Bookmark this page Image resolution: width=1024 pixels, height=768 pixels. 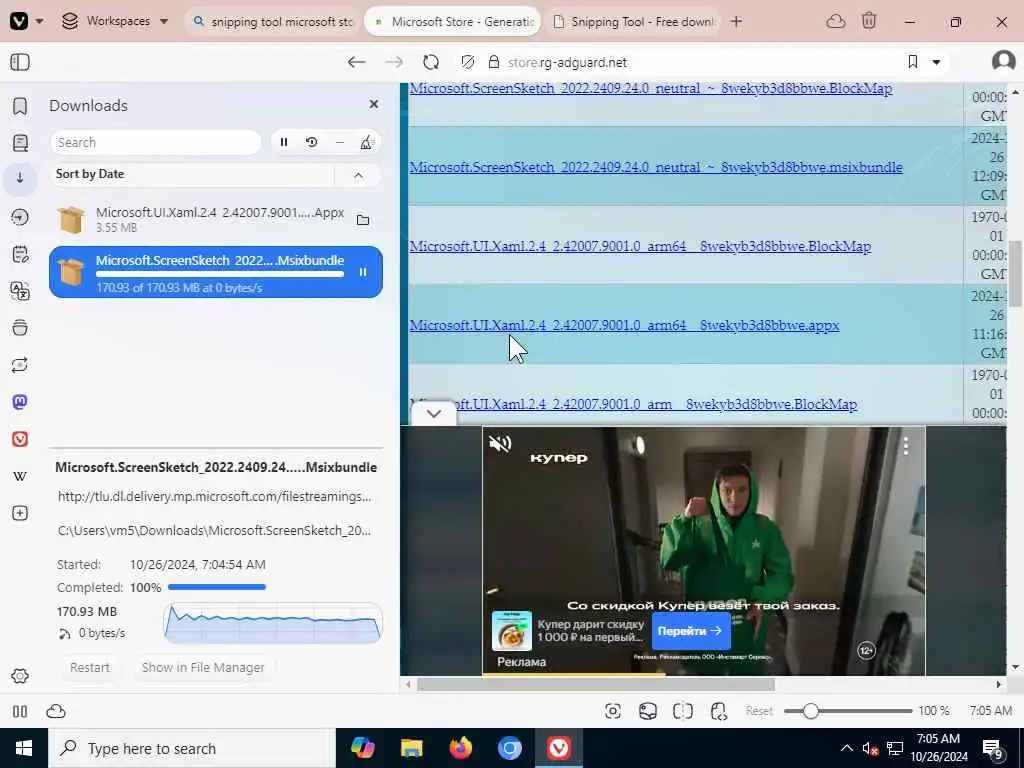pyautogui.click(x=913, y=62)
